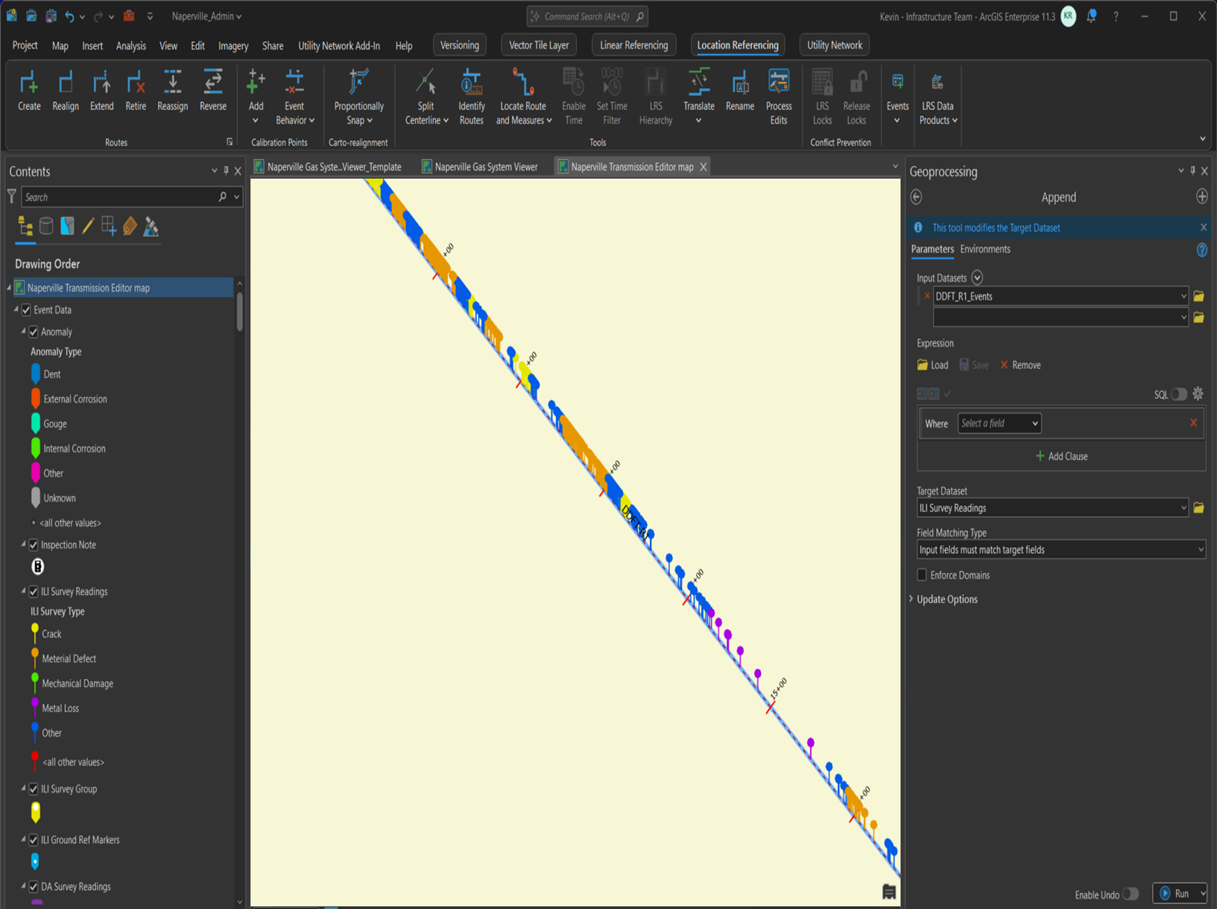Expand the Update Options section
Viewport: 1217px width, 909px height.
pyautogui.click(x=945, y=599)
